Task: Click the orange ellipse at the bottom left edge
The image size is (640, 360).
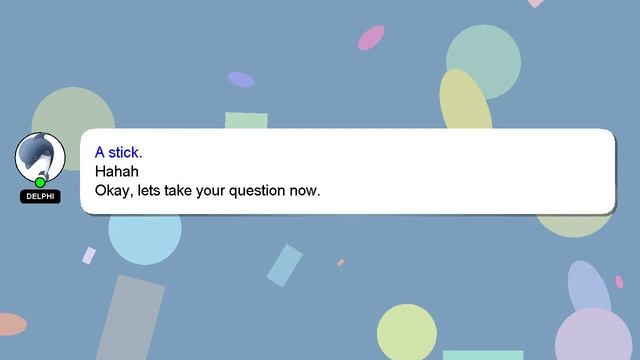Action: [12, 324]
